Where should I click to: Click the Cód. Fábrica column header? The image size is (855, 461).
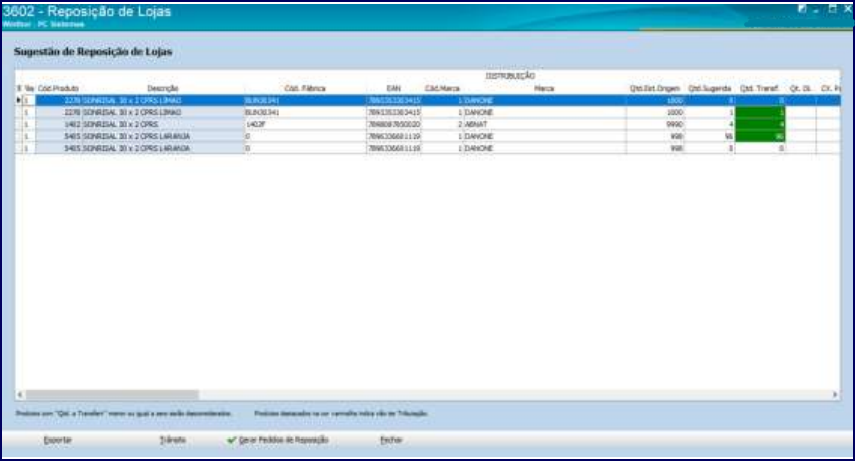click(305, 88)
